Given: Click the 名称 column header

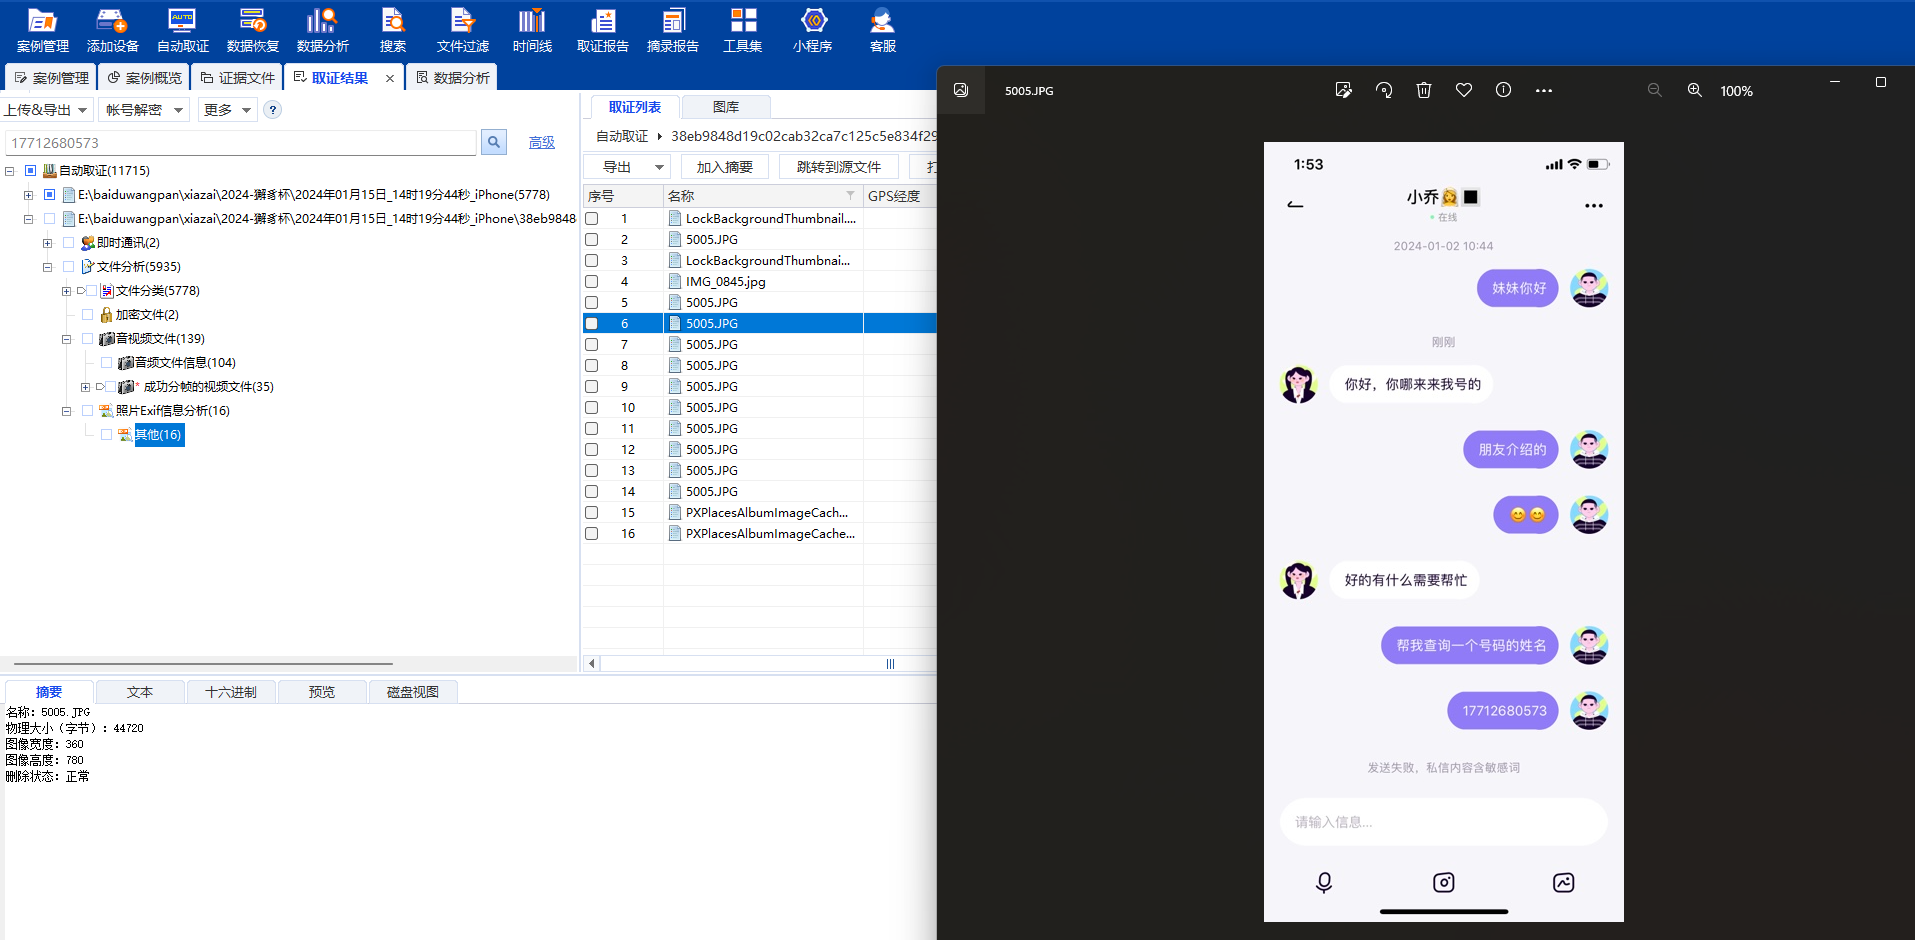Looking at the screenshot, I should [763, 196].
